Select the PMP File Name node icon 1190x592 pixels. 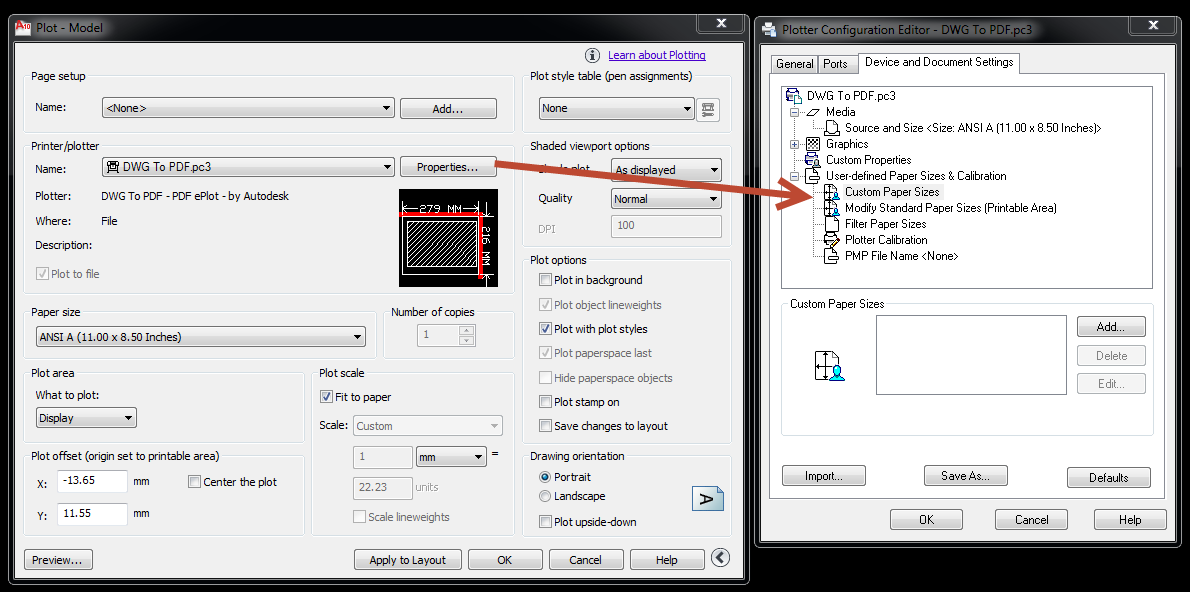[x=833, y=256]
